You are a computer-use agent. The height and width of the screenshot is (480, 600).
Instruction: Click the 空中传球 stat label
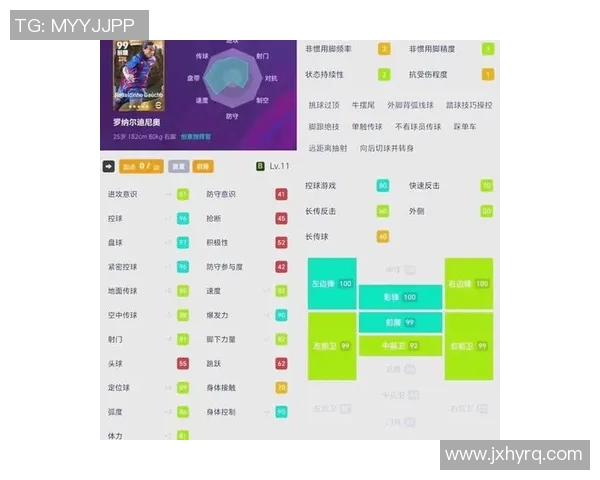pyautogui.click(x=122, y=315)
